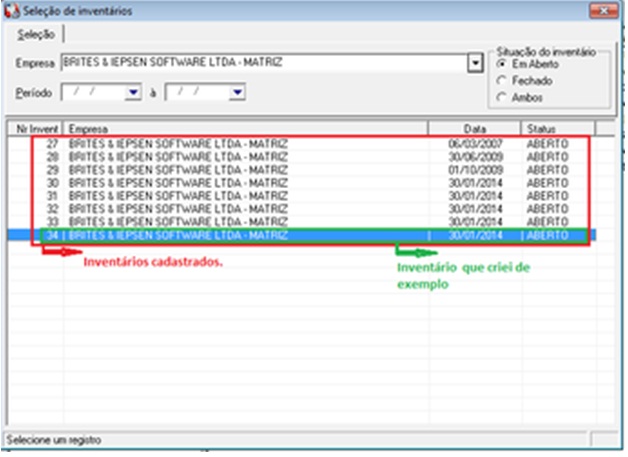Open the Período start date picker arrow
This screenshot has width=628, height=457.
pyautogui.click(x=133, y=93)
